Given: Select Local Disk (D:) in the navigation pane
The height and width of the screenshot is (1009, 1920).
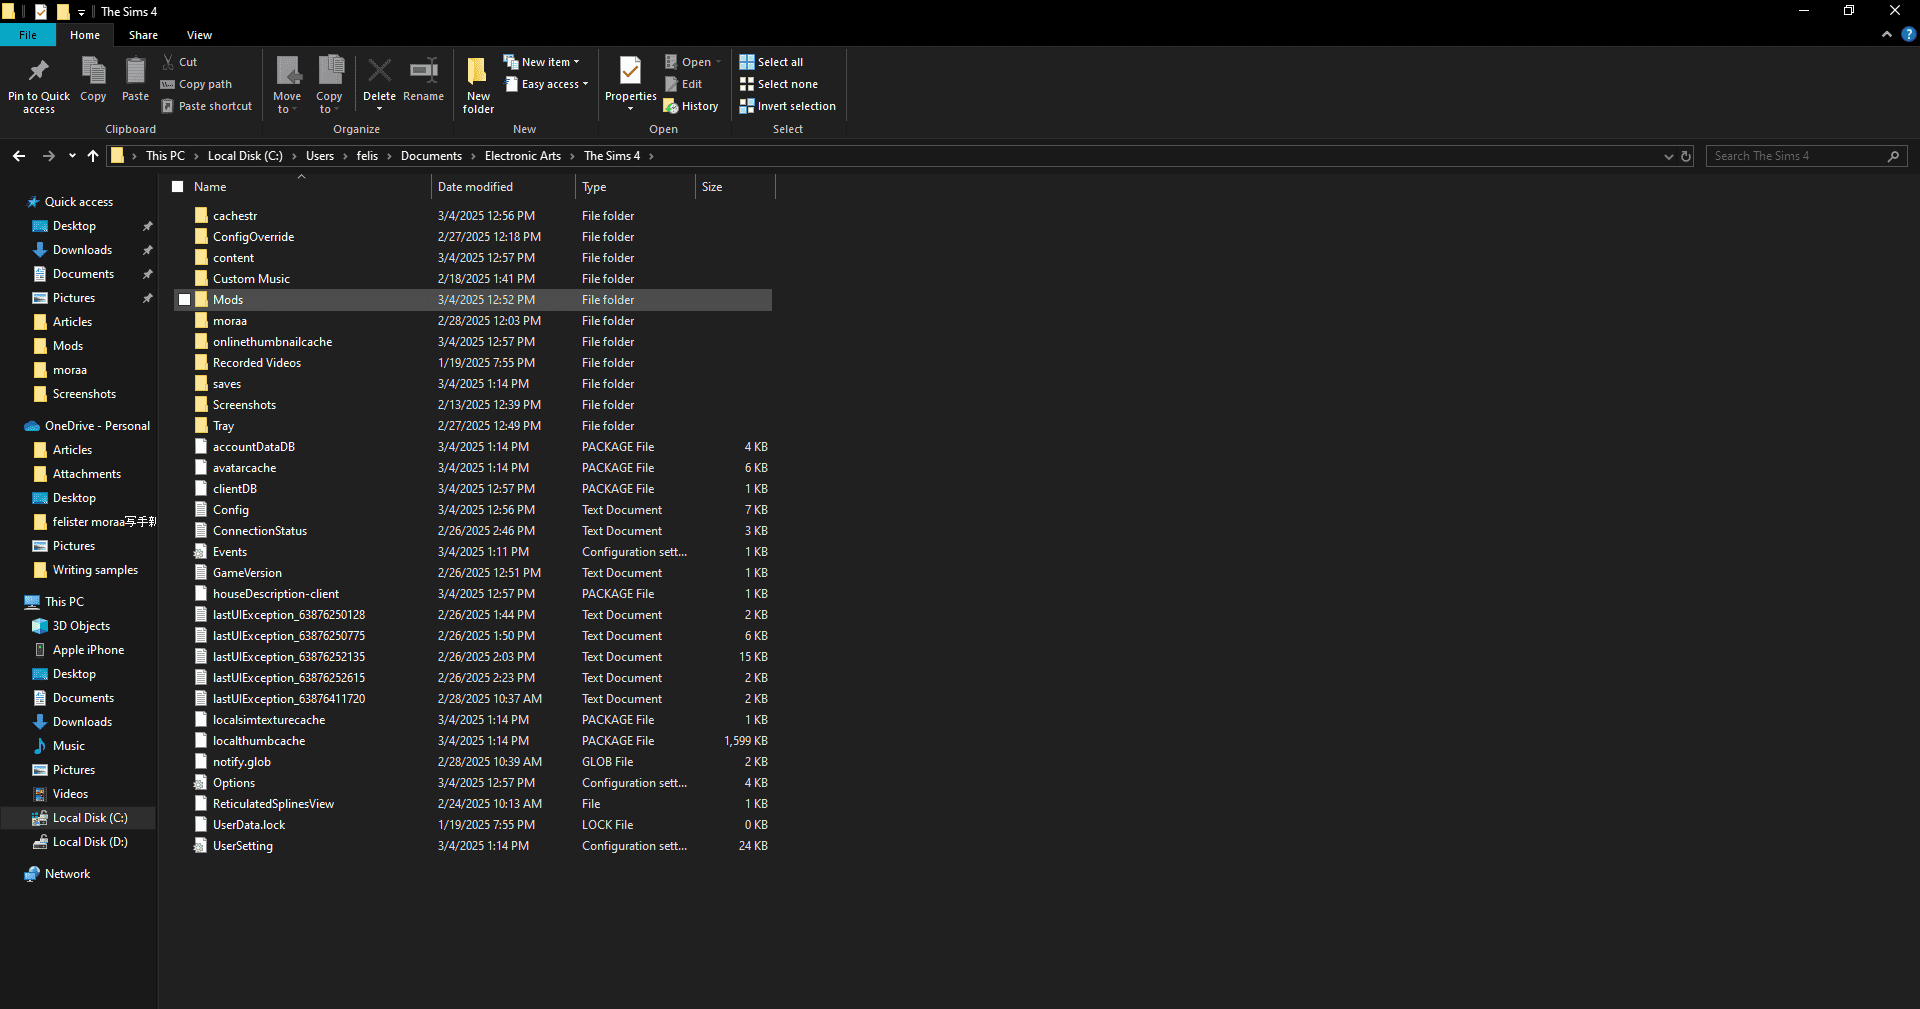Looking at the screenshot, I should pyautogui.click(x=90, y=842).
